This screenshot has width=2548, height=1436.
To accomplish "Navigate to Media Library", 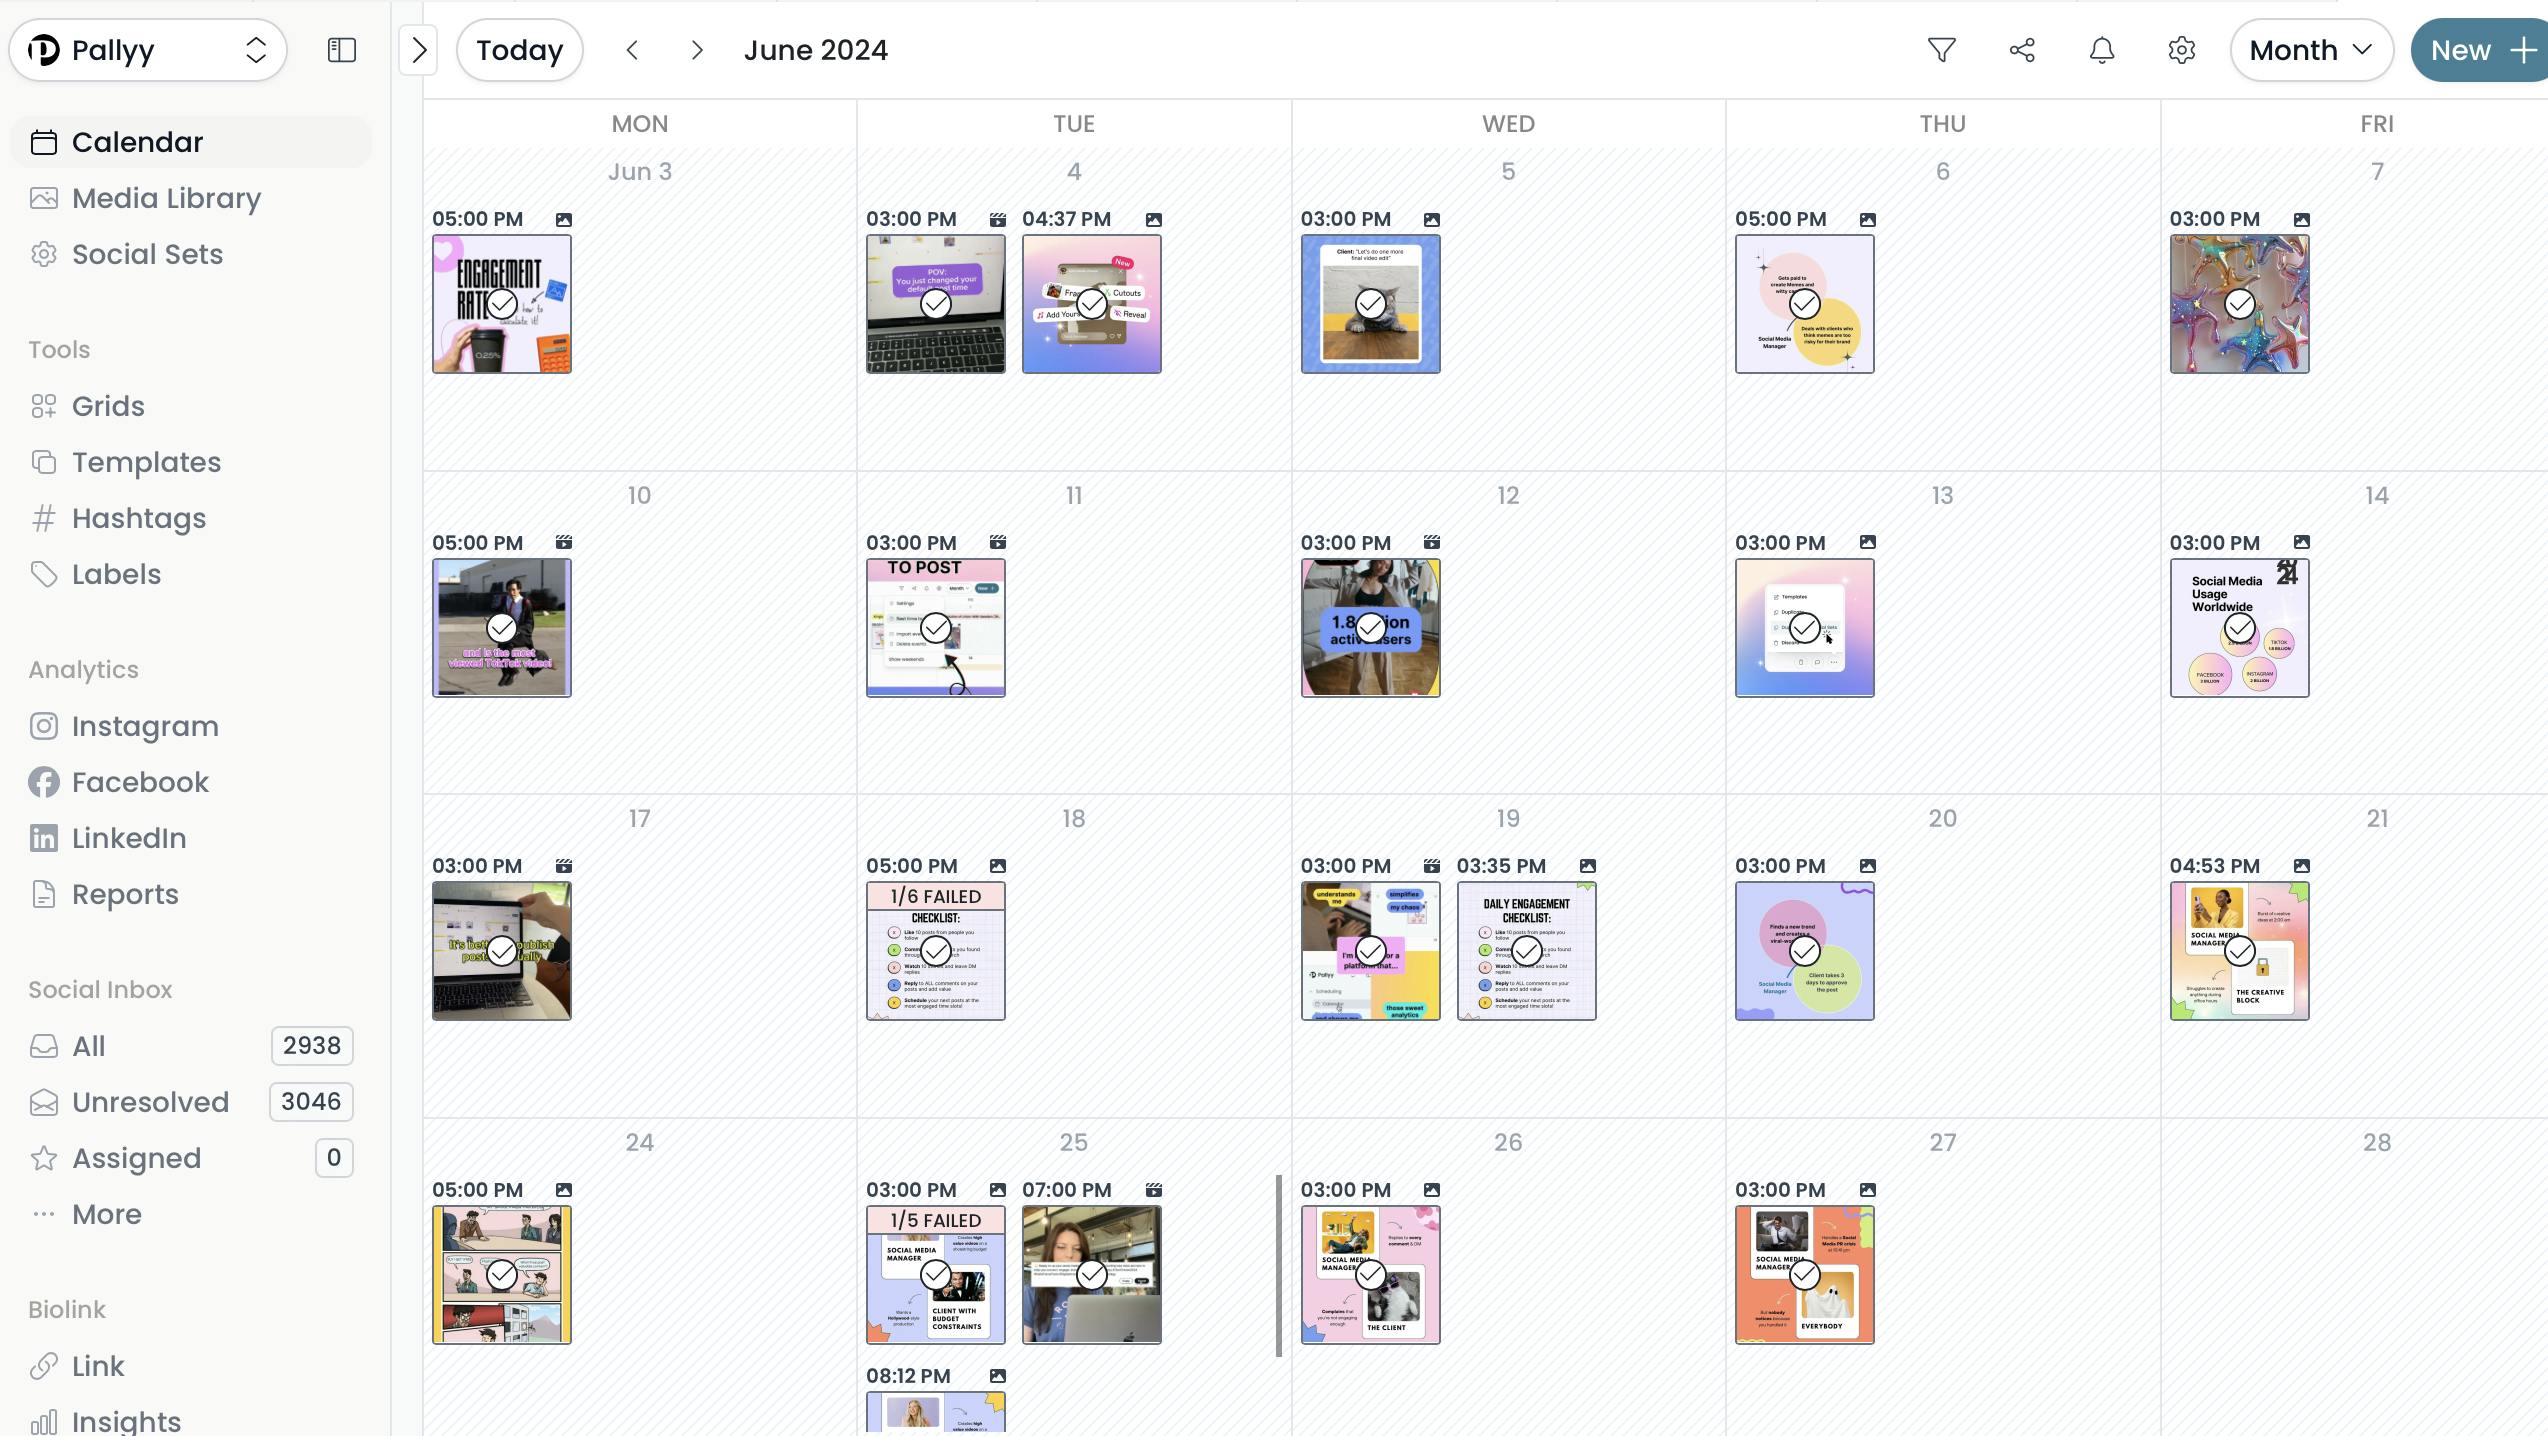I will click(164, 198).
